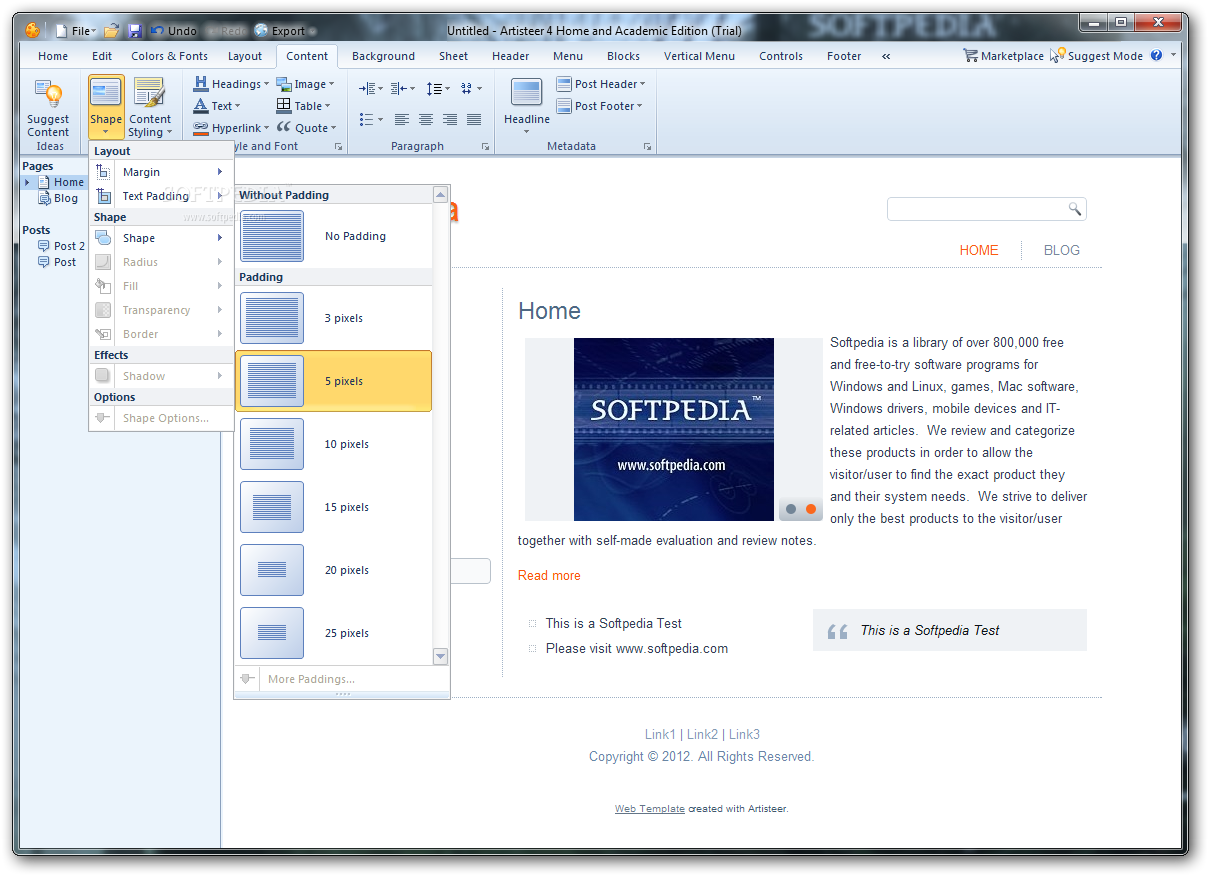Image resolution: width=1209 pixels, height=876 pixels.
Task: Click the Metadata group dialog launcher
Action: [x=648, y=147]
